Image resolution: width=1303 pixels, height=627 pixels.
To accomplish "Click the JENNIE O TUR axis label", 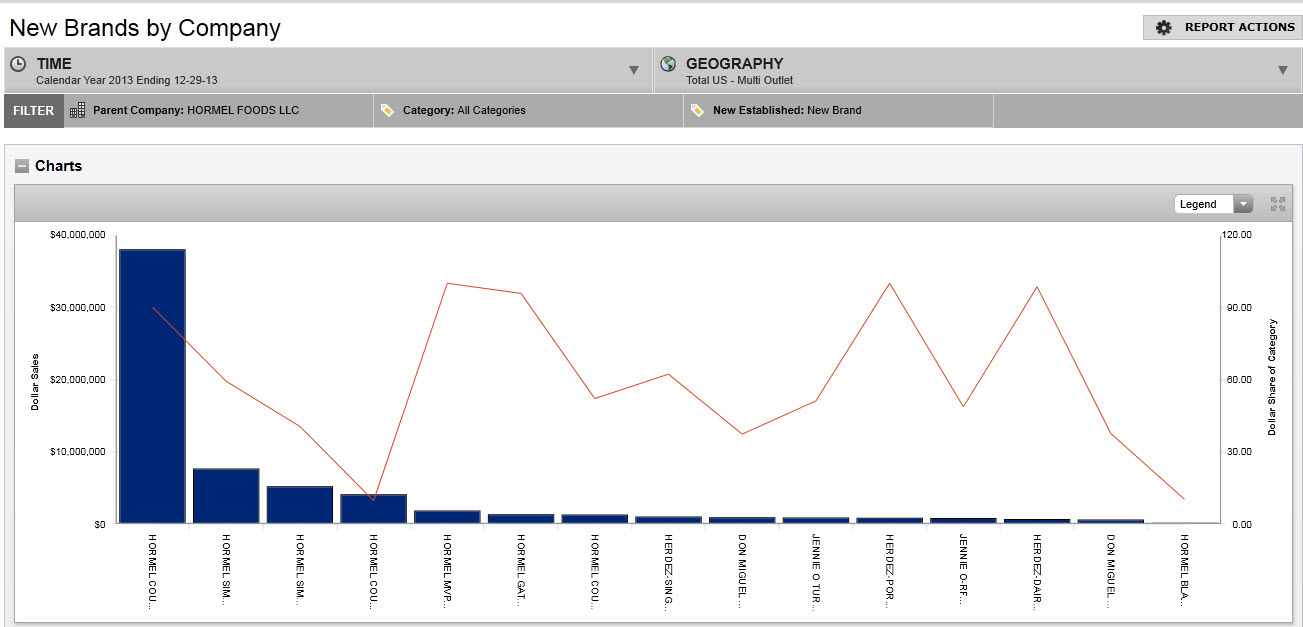I will tap(816, 570).
